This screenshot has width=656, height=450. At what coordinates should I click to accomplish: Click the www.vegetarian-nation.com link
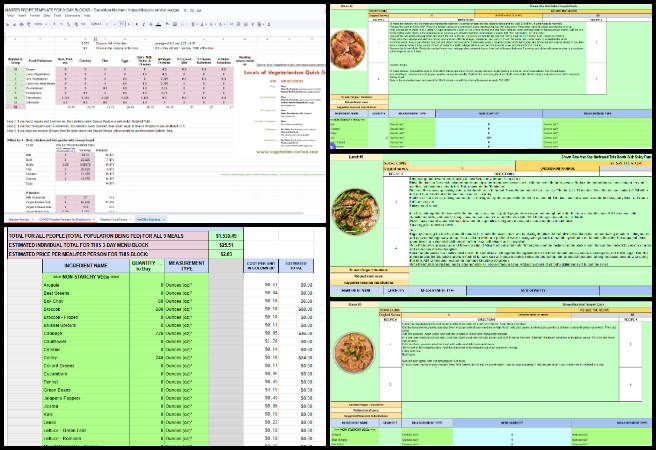(287, 152)
